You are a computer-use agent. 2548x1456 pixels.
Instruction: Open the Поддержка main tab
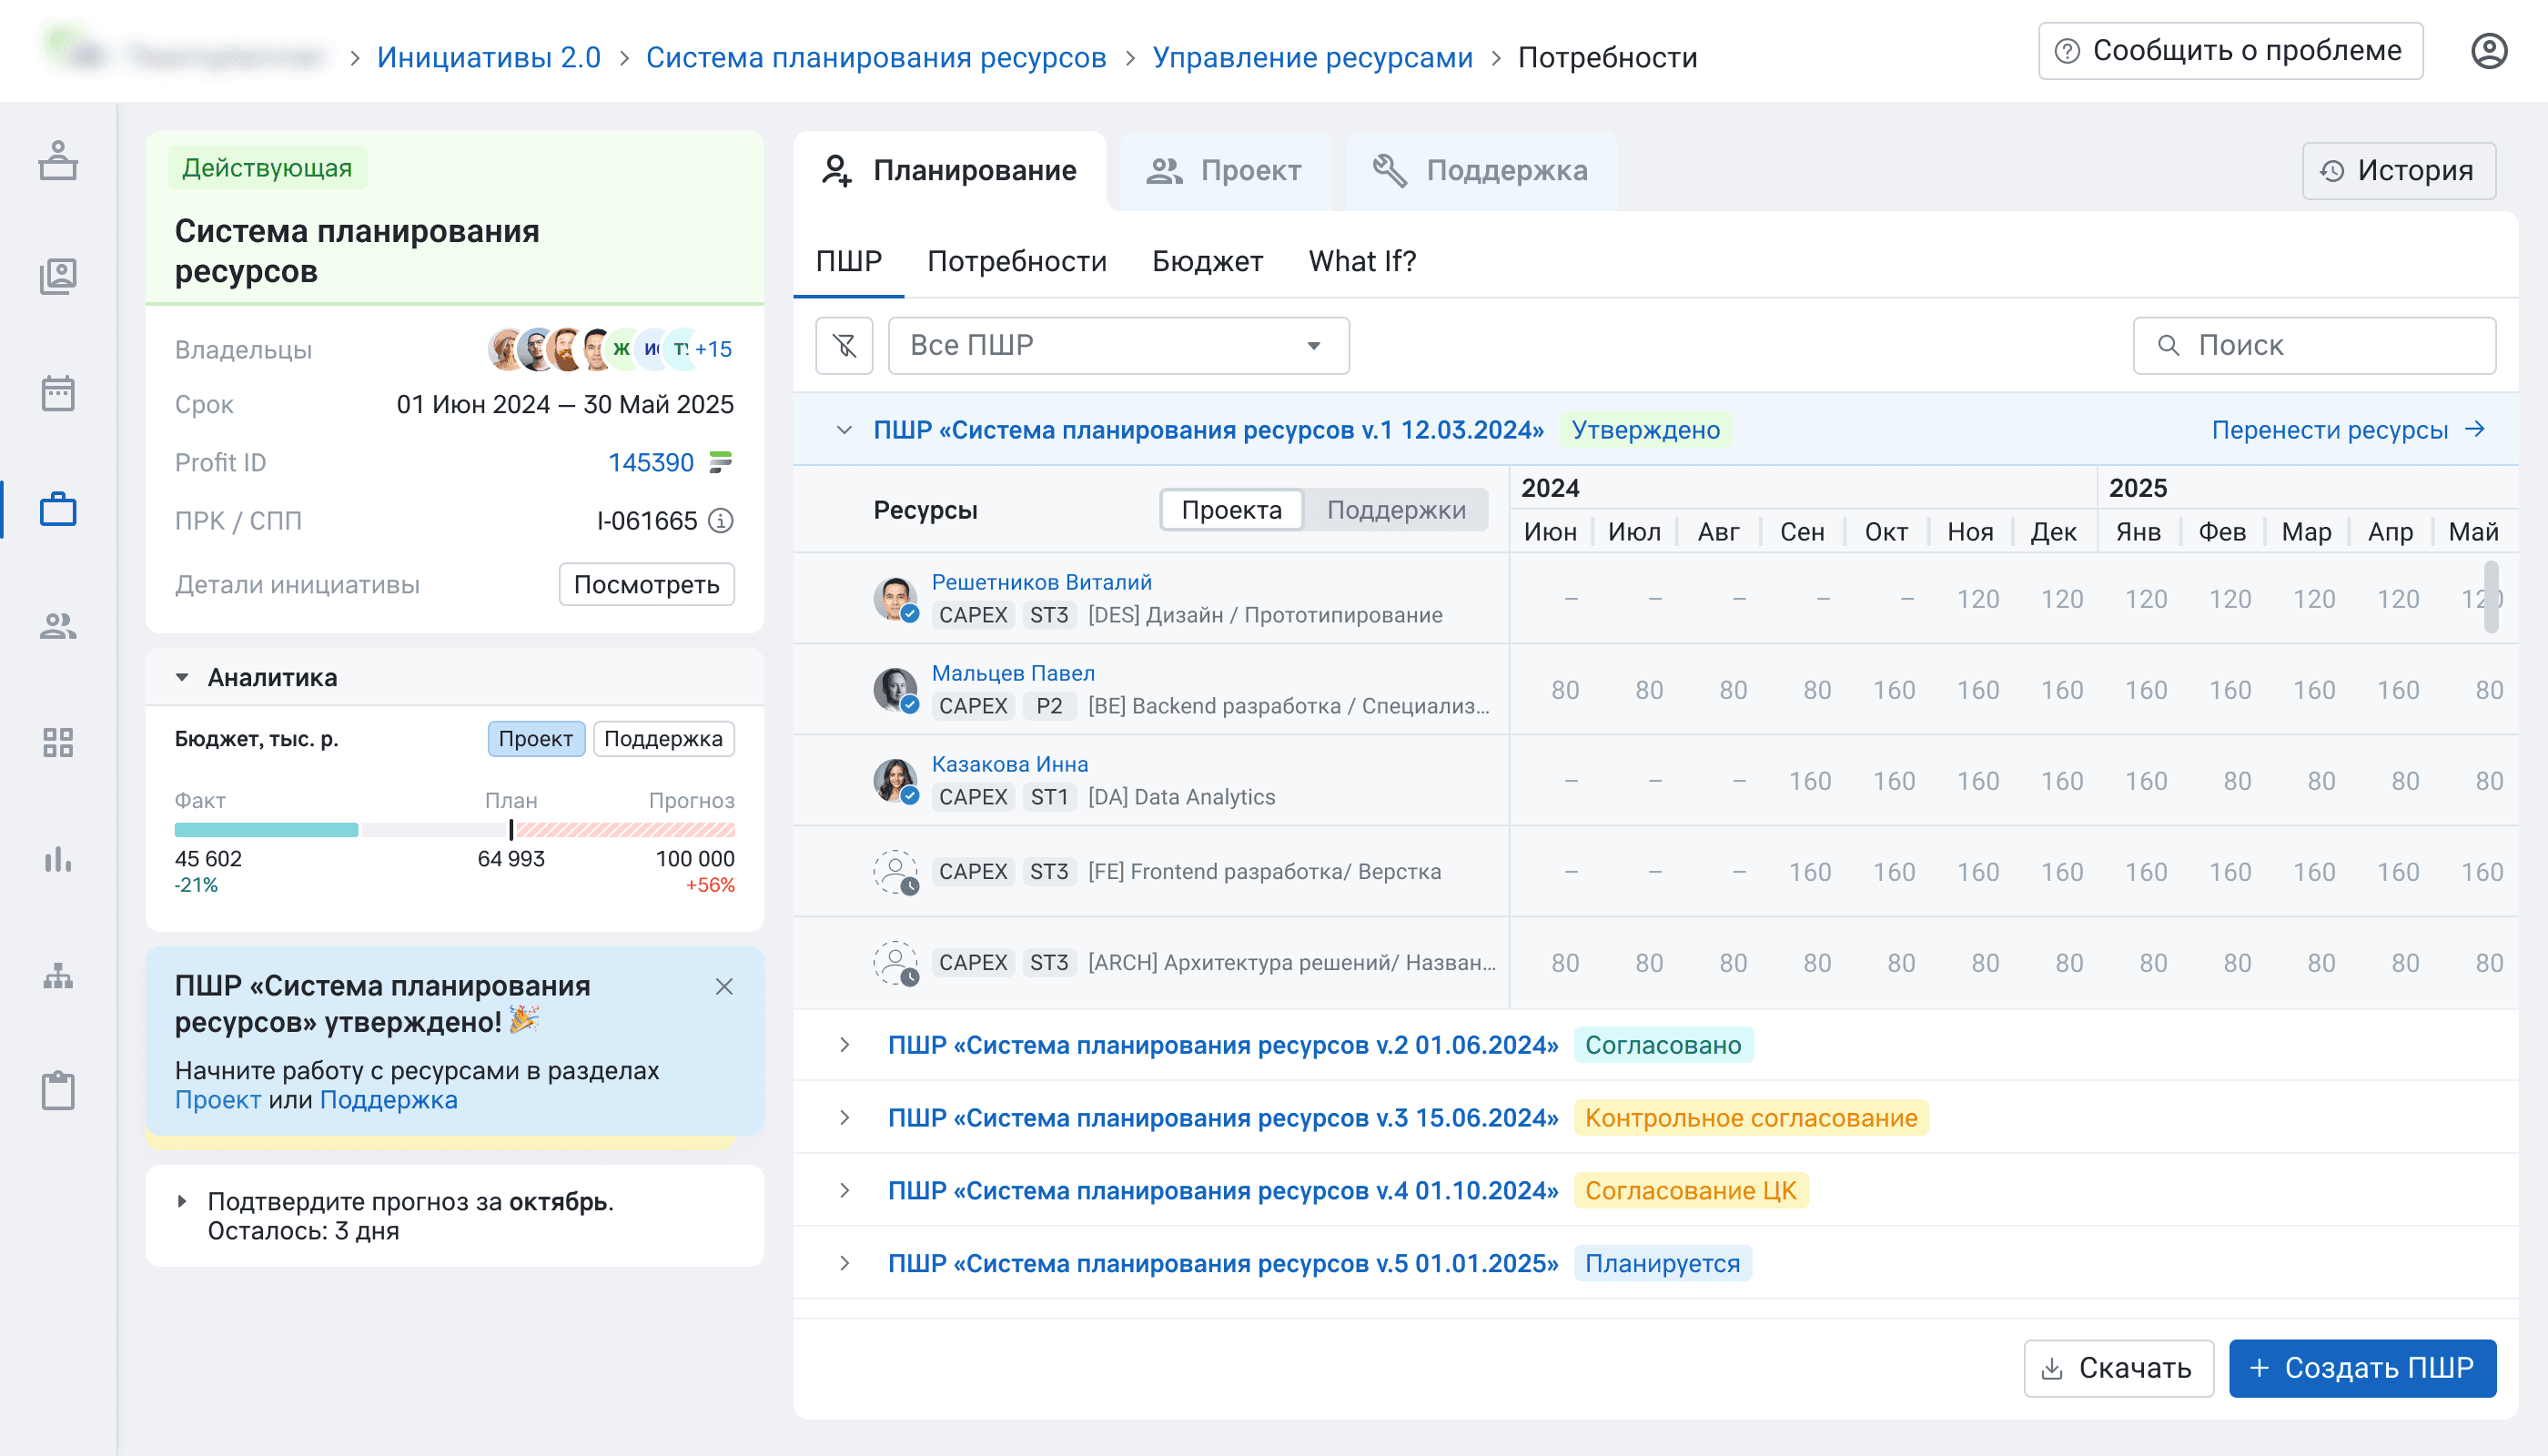1481,171
